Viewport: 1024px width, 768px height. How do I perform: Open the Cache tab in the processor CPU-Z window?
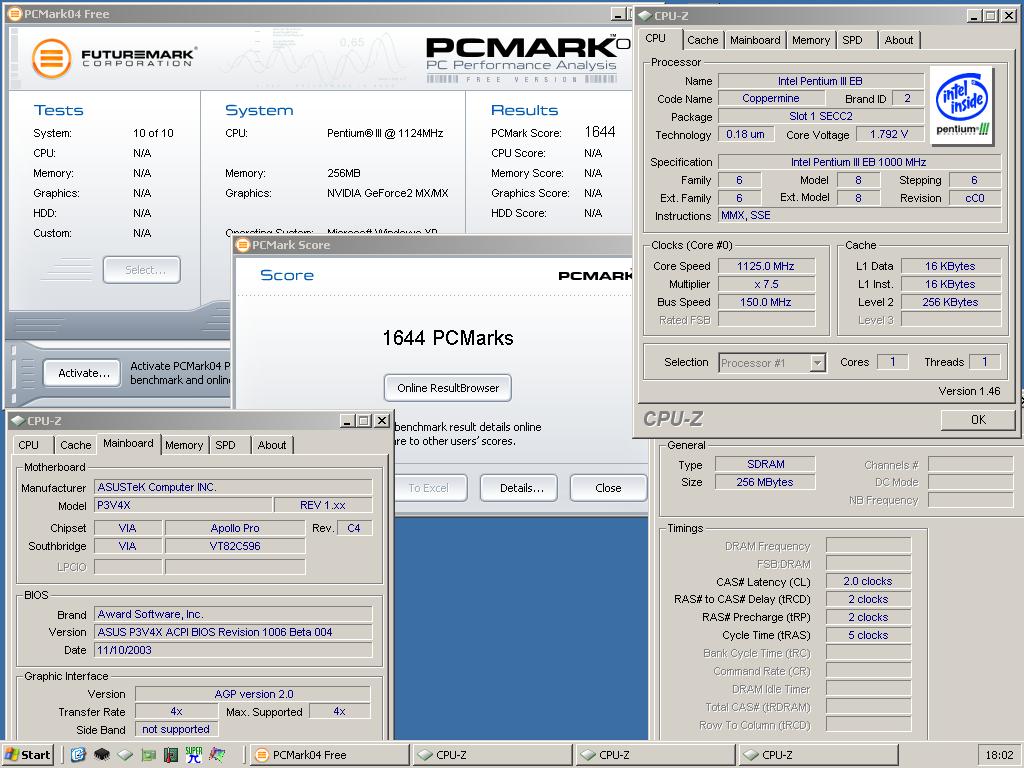pyautogui.click(x=703, y=40)
